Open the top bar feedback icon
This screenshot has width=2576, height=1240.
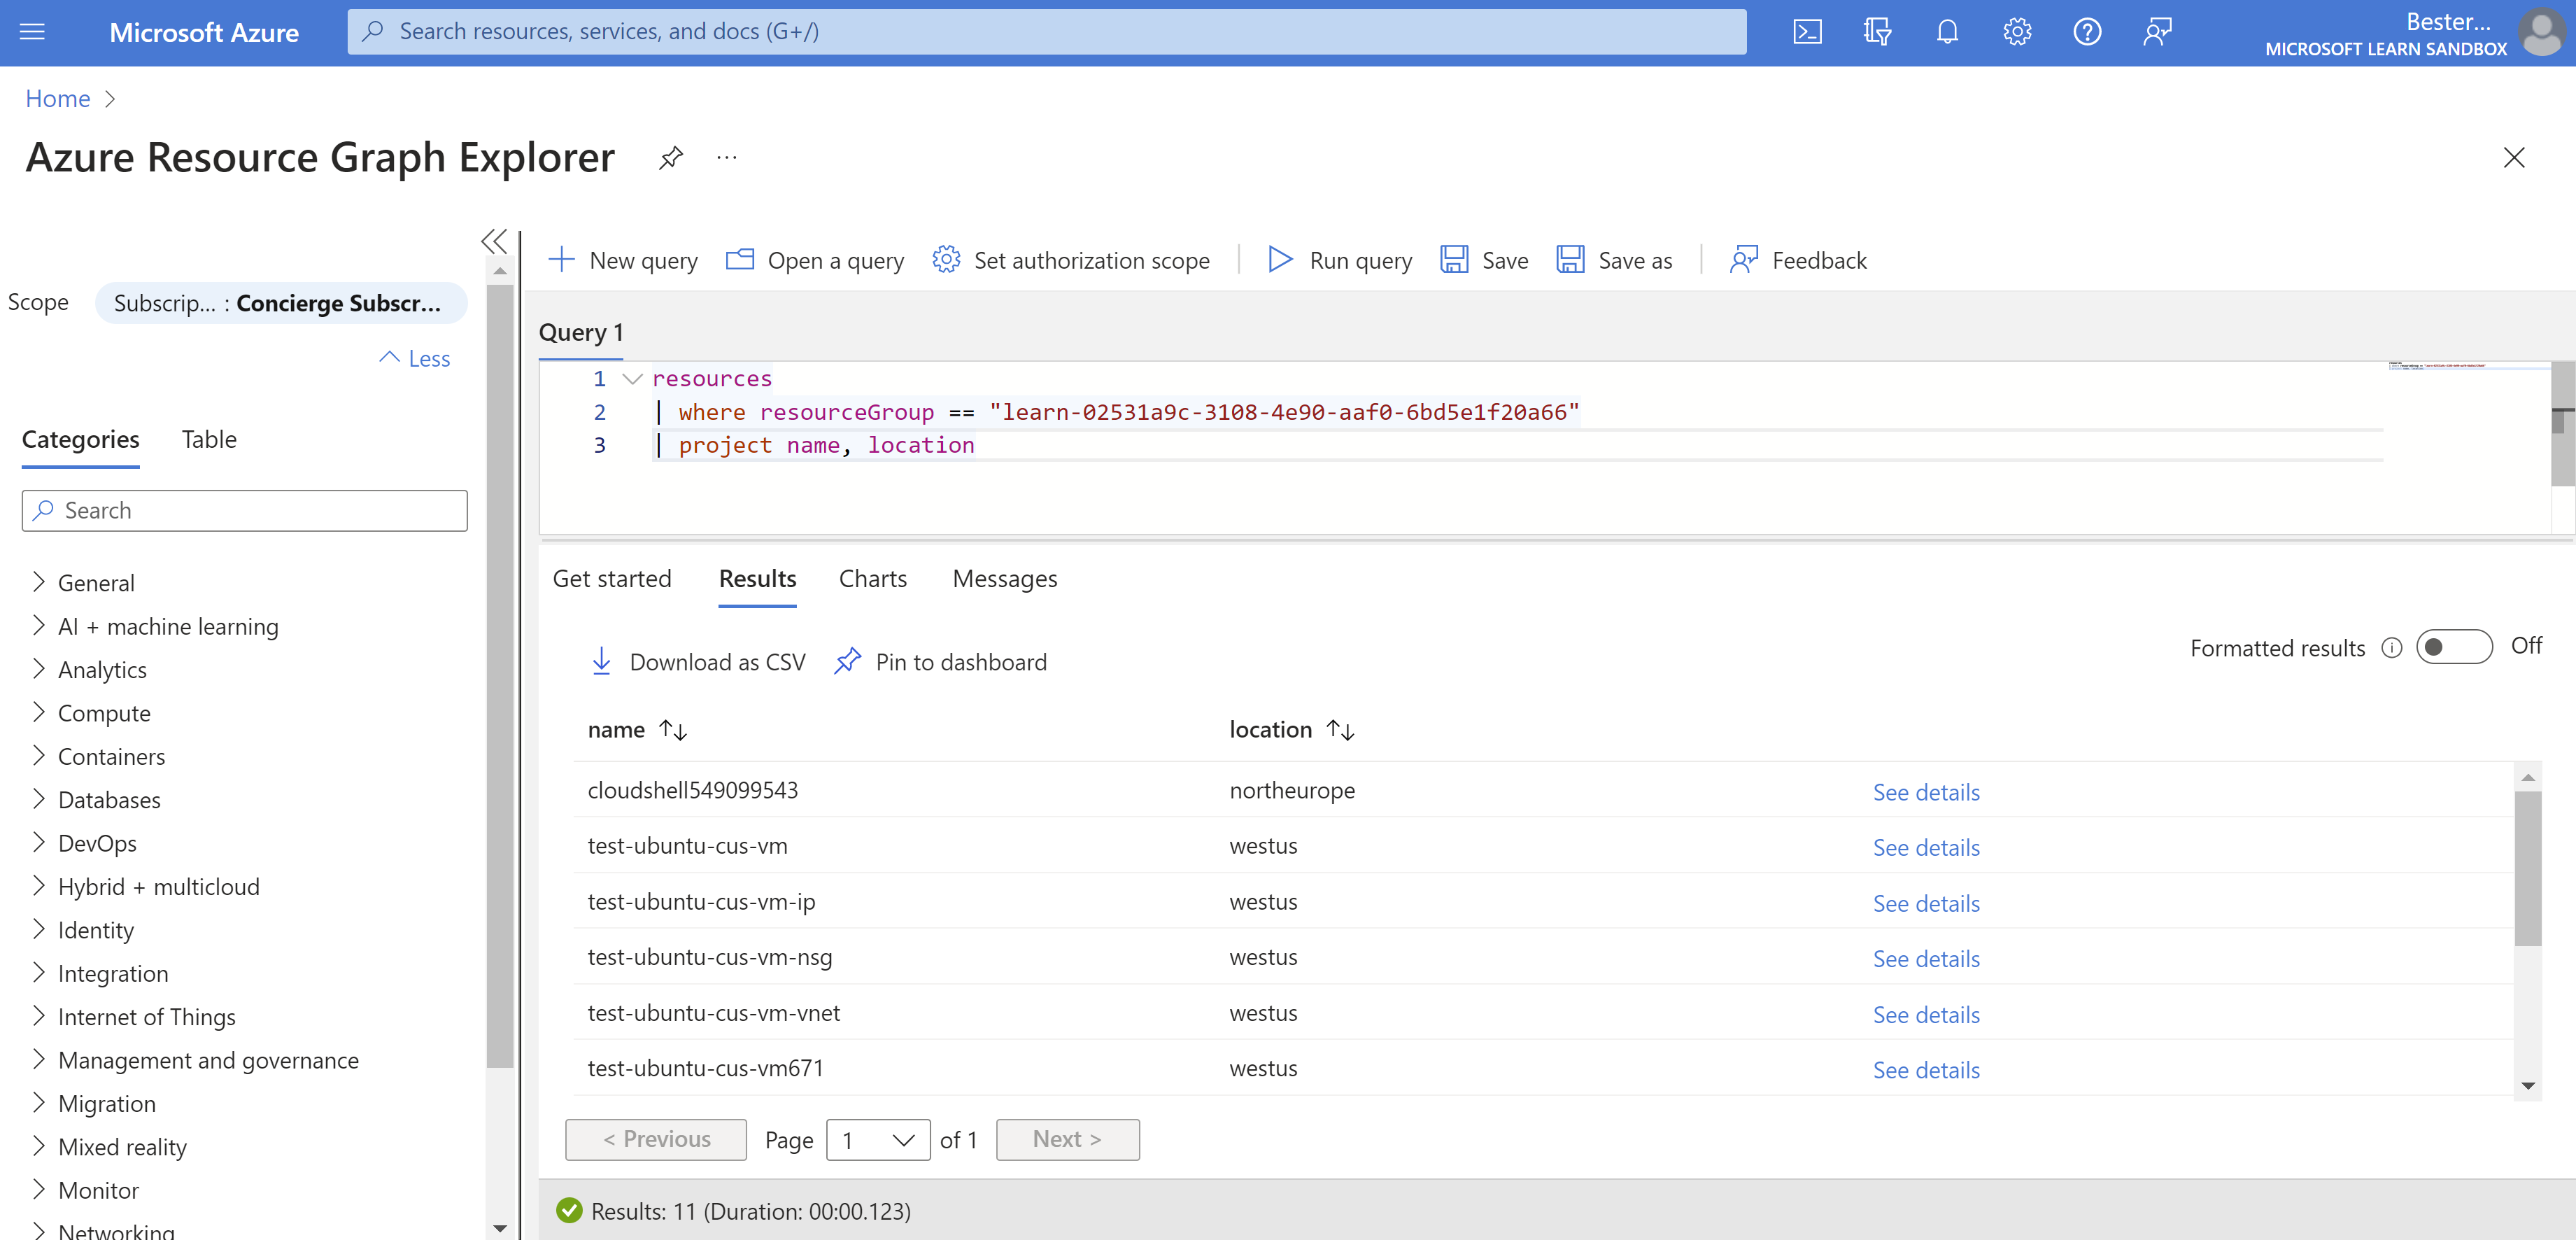2157,32
